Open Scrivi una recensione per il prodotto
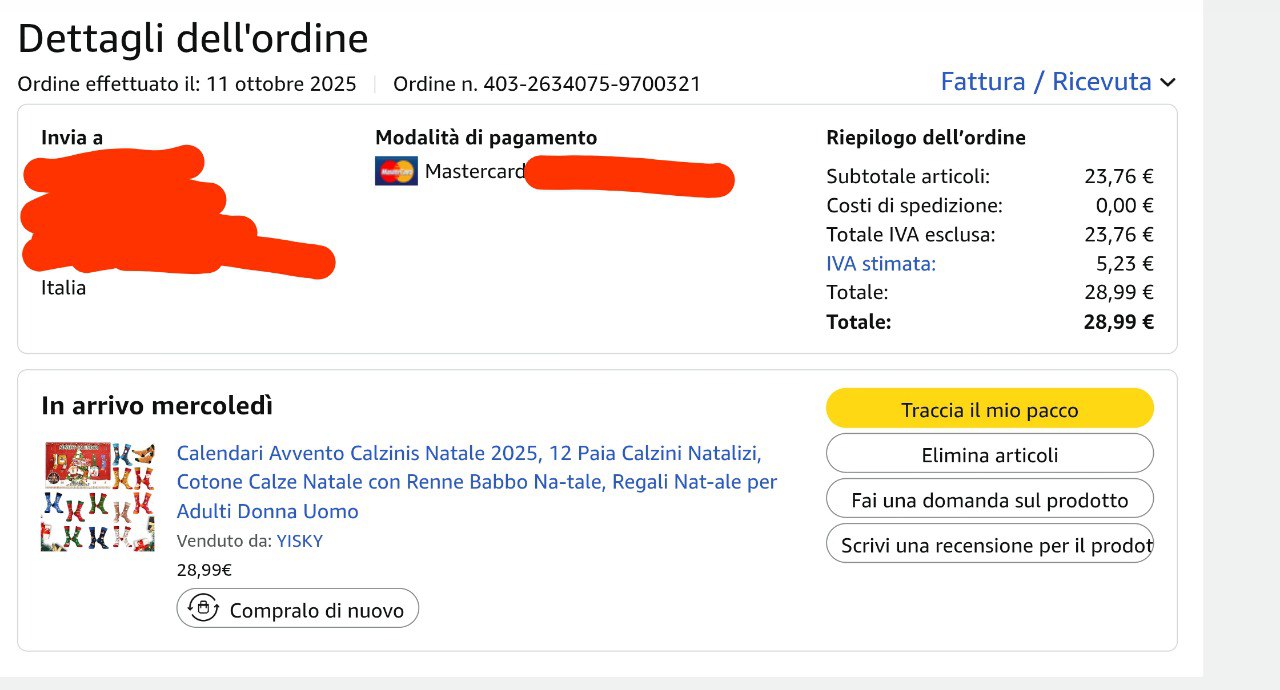 click(x=989, y=545)
